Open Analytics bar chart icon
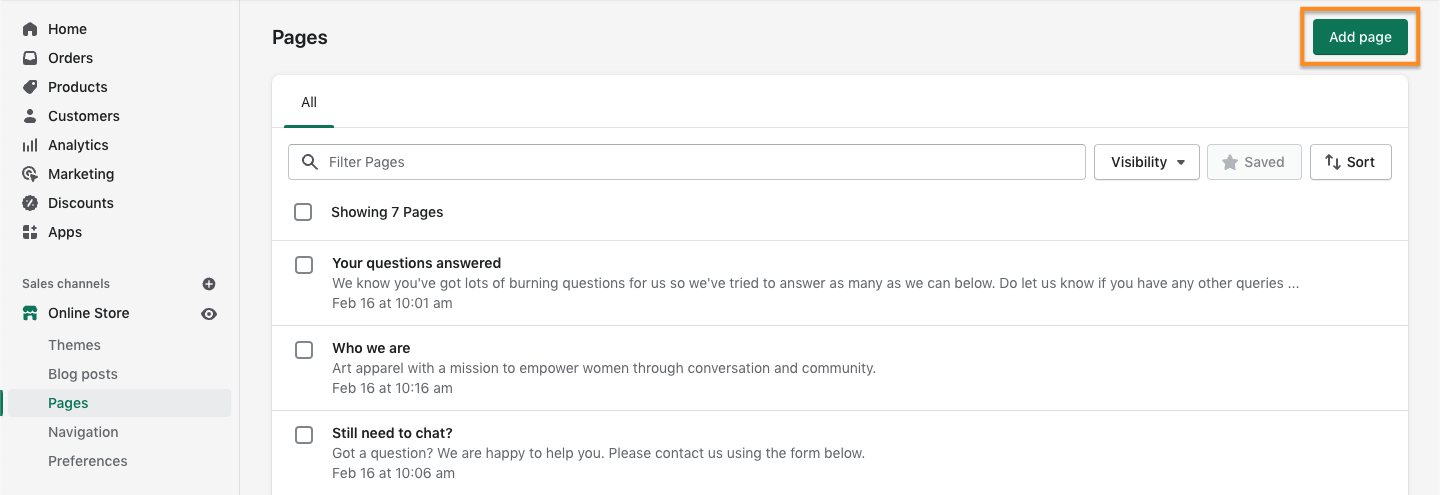The height and width of the screenshot is (495, 1440). [30, 145]
